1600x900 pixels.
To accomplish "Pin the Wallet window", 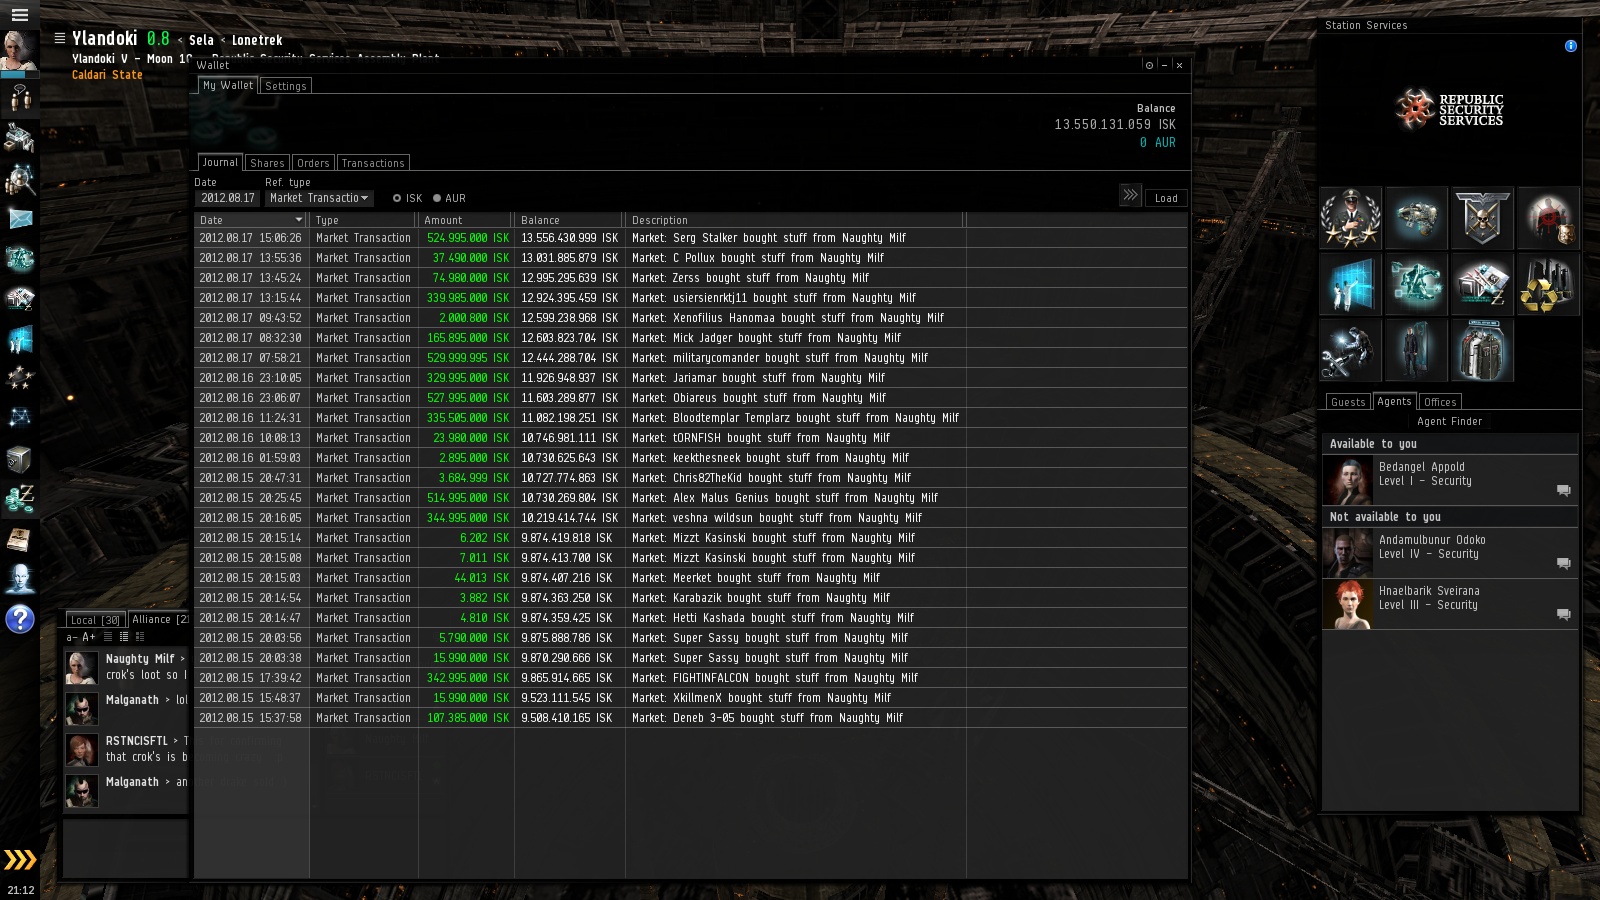I will click(1149, 65).
